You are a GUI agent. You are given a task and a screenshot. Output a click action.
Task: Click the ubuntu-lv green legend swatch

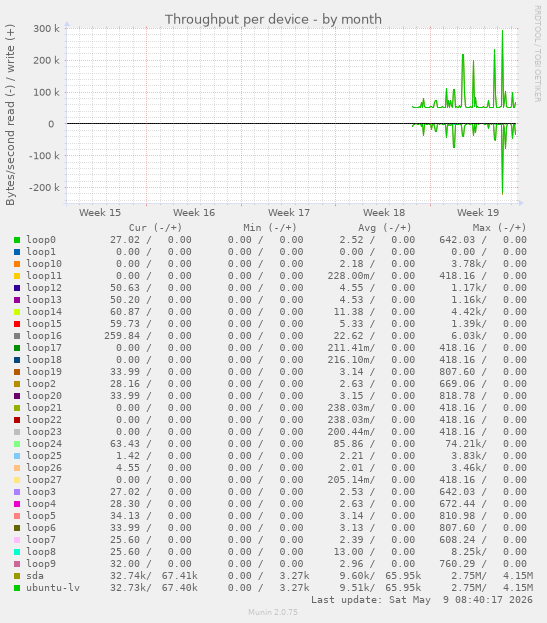click(17, 588)
